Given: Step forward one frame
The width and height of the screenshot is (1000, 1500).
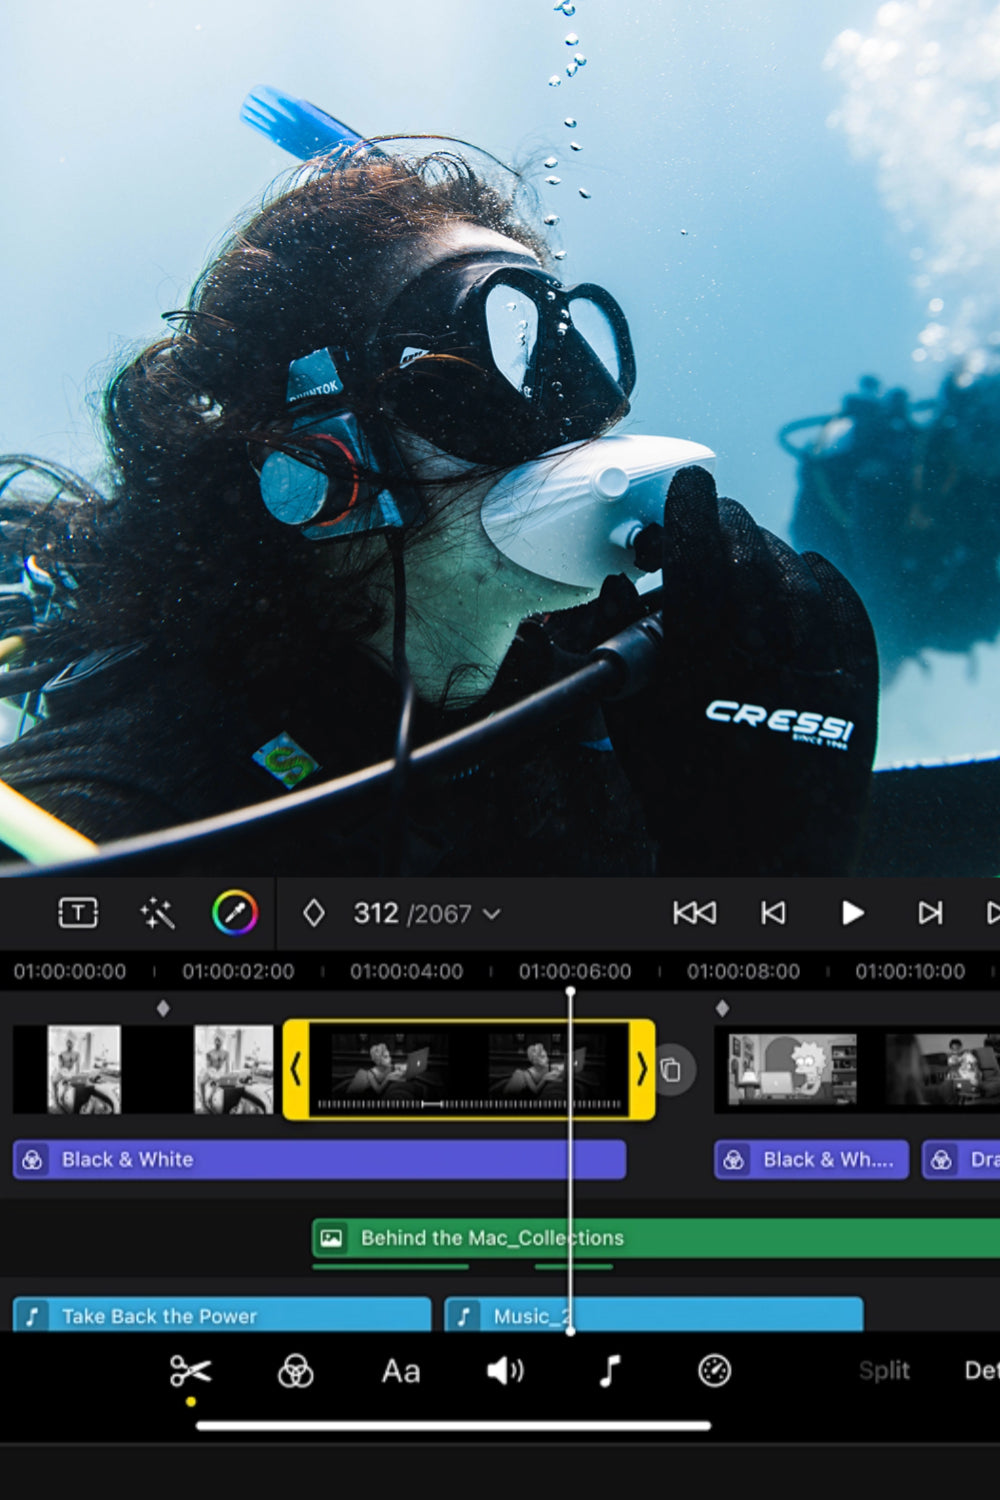Looking at the screenshot, I should click(x=930, y=913).
